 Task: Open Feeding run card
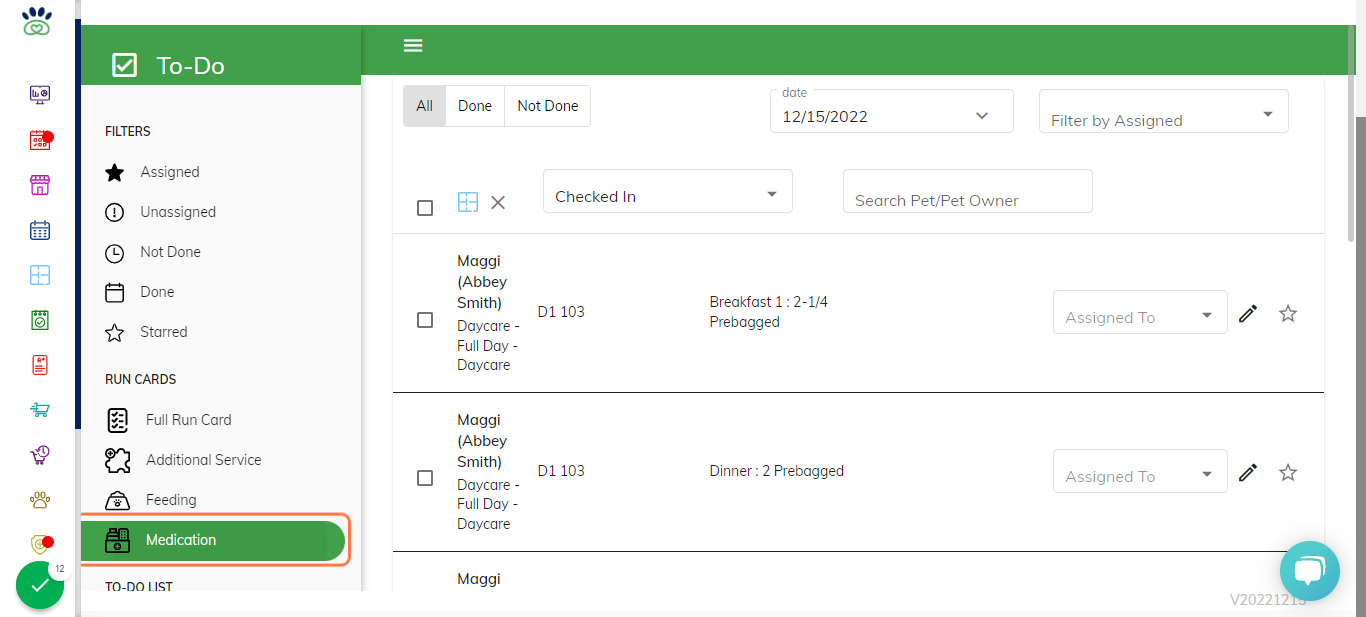click(151, 500)
